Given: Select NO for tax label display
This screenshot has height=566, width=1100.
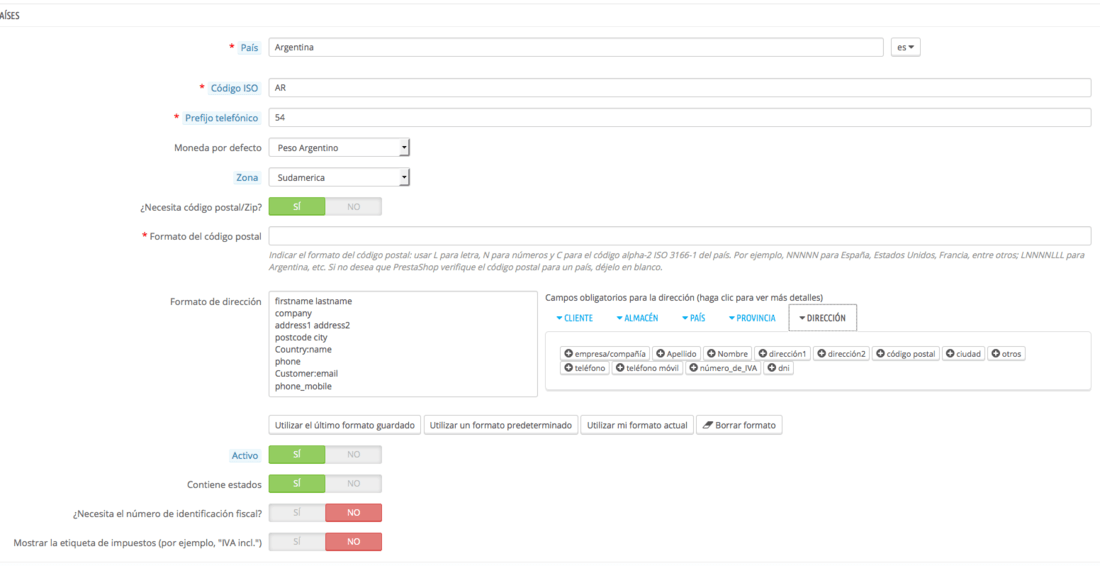Looking at the screenshot, I should (354, 542).
